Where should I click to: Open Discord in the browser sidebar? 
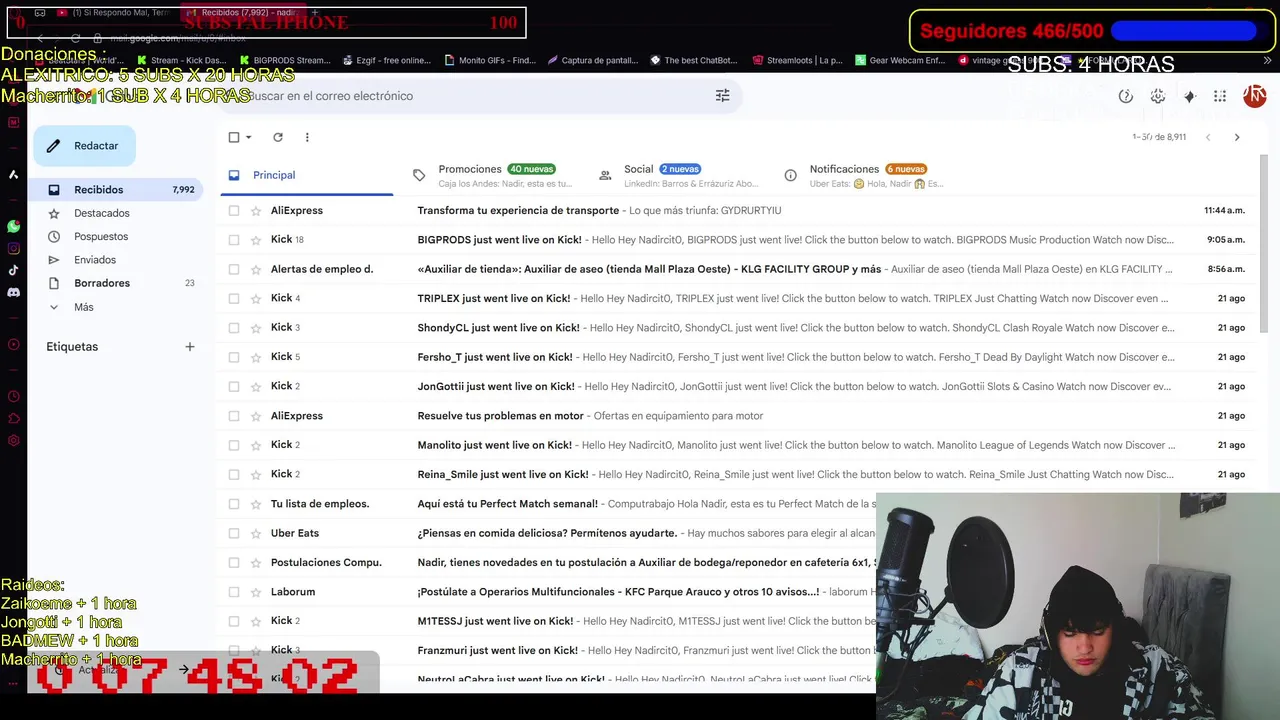[13, 293]
